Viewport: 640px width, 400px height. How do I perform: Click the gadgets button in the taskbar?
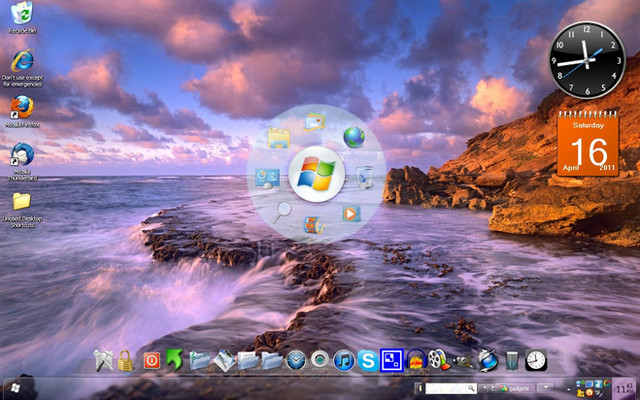point(515,388)
